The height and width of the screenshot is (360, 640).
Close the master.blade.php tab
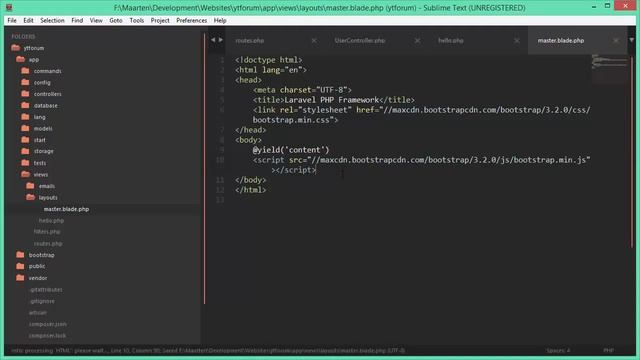[x=616, y=40]
